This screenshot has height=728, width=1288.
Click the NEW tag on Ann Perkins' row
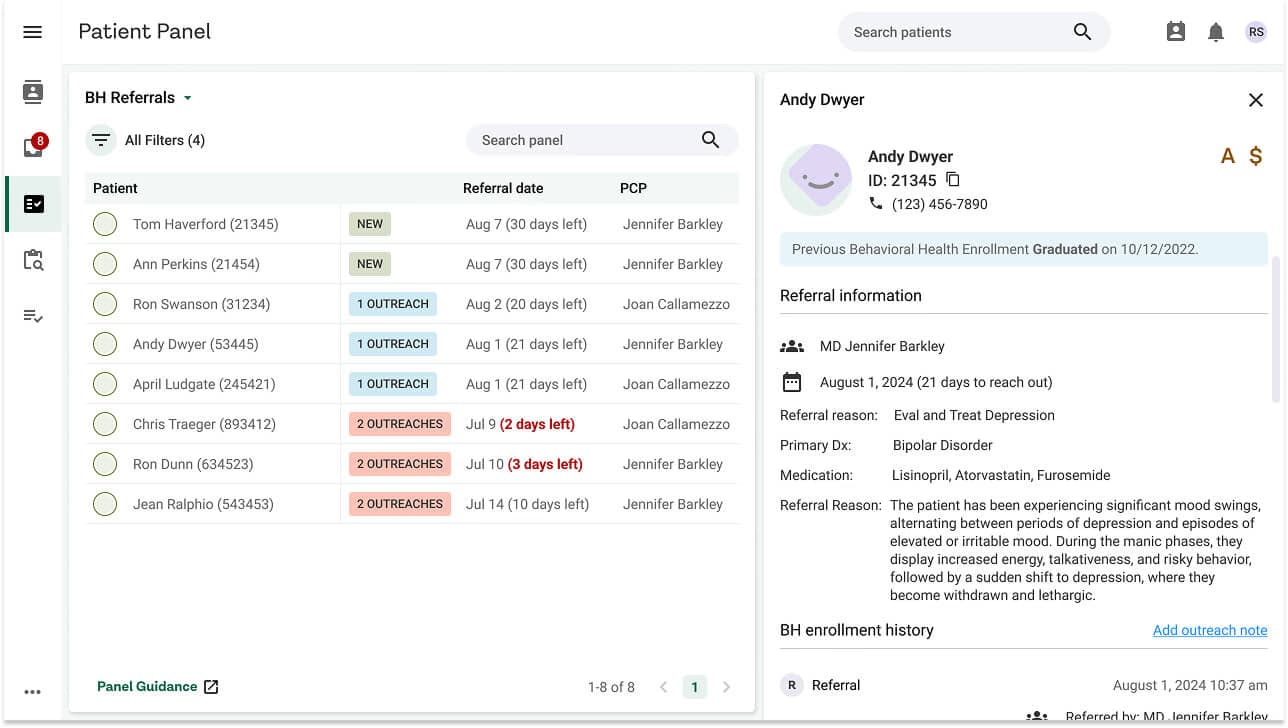(x=370, y=264)
